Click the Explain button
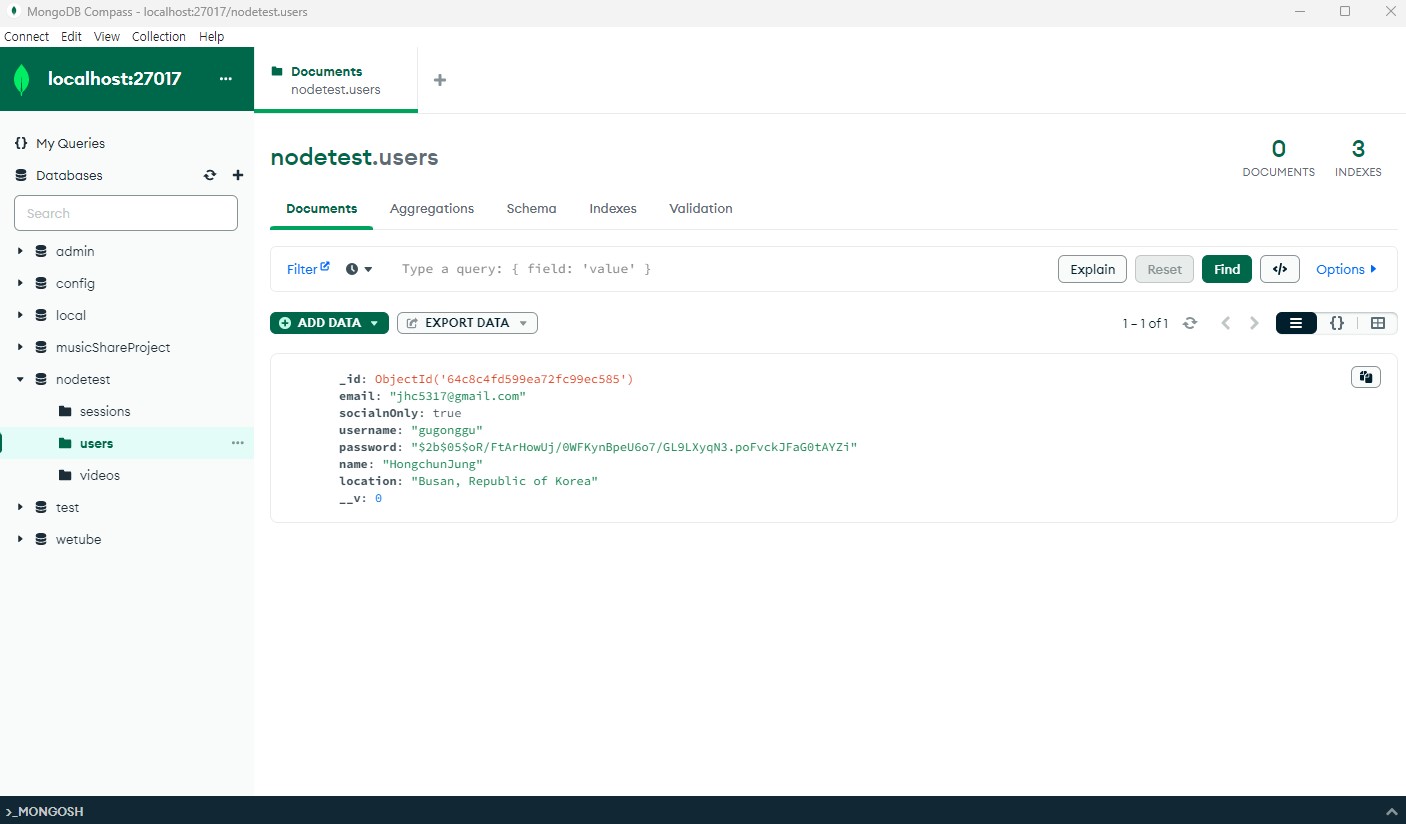Viewport: 1406px width, 824px height. pos(1093,269)
